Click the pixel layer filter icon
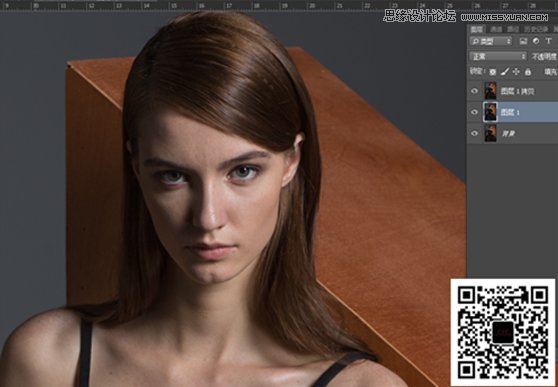Image resolution: width=558 pixels, height=387 pixels. (523, 41)
